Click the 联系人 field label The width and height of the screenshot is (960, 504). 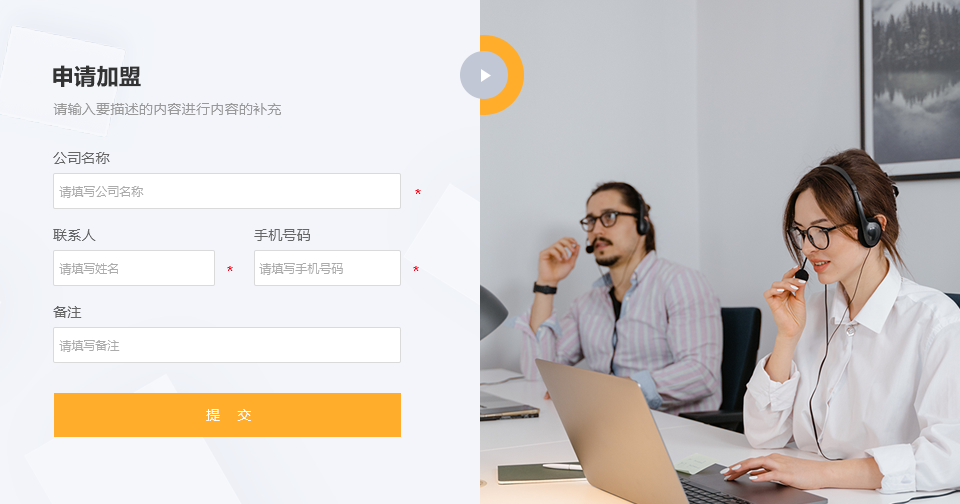point(74,235)
